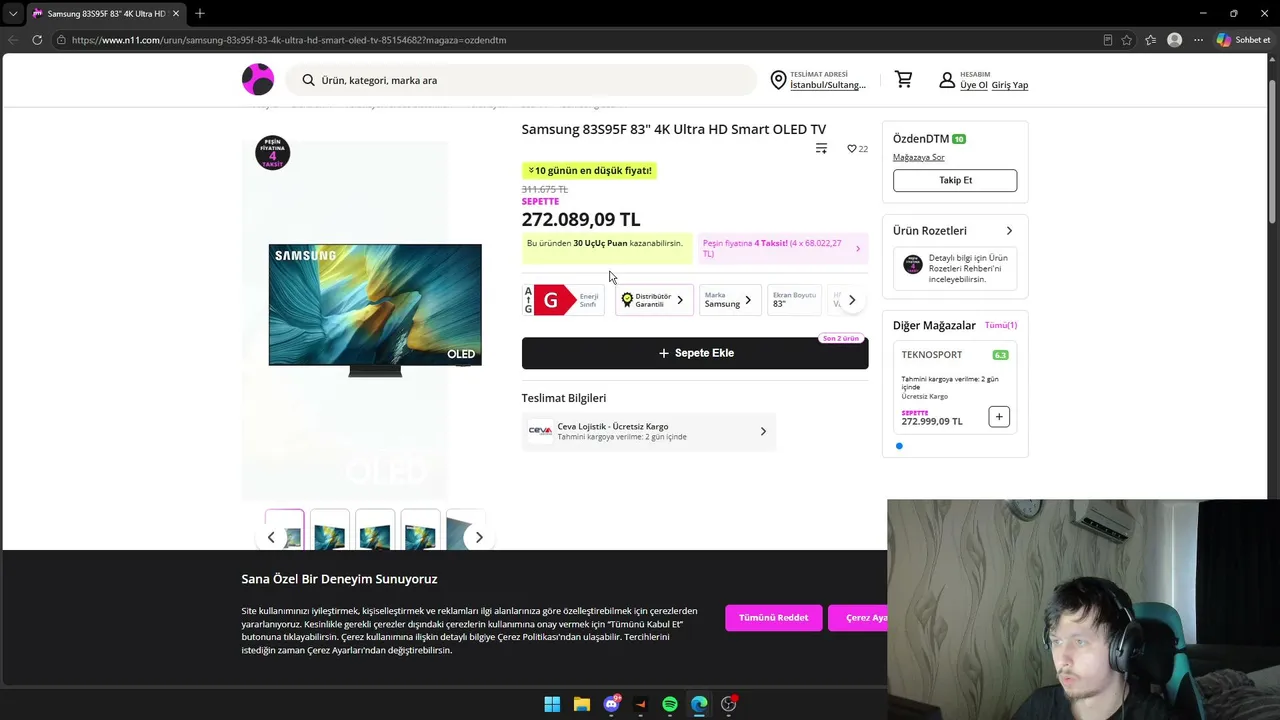Click the 10 günün en düşük fiyatı badge

coord(590,171)
